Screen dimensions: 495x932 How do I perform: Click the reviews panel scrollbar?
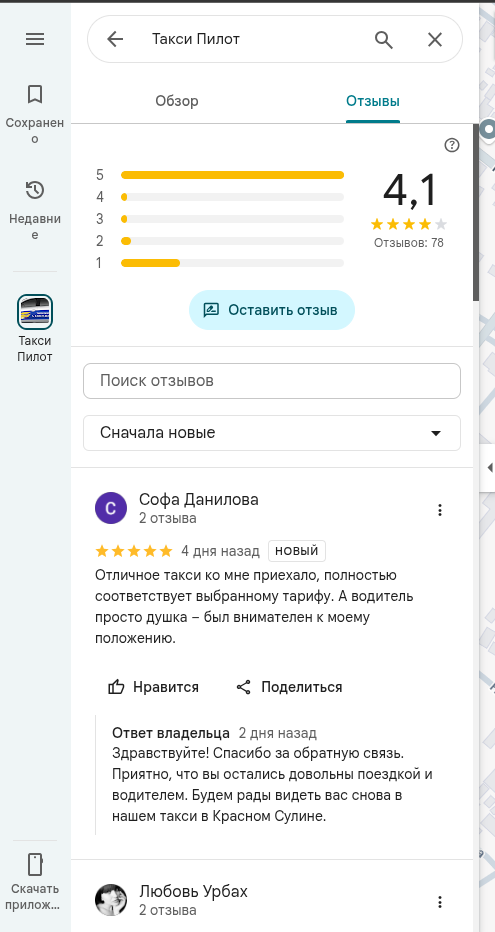(x=476, y=212)
